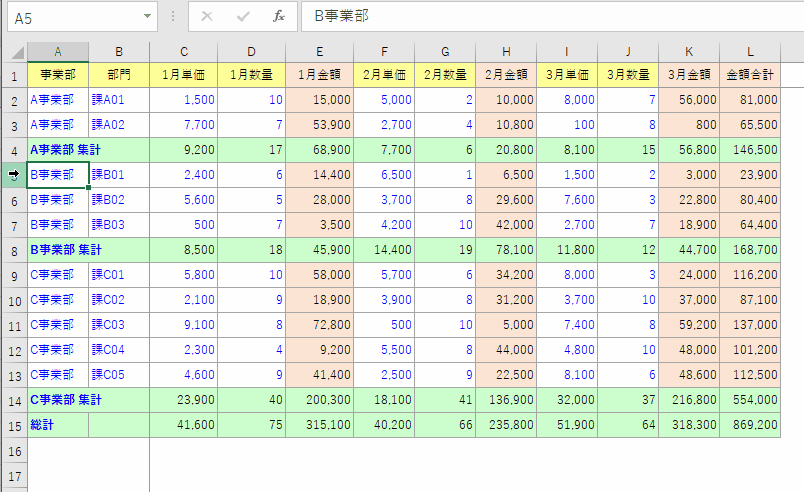Click the 課C03 cell
804x492 pixels.
pyautogui.click(x=119, y=325)
